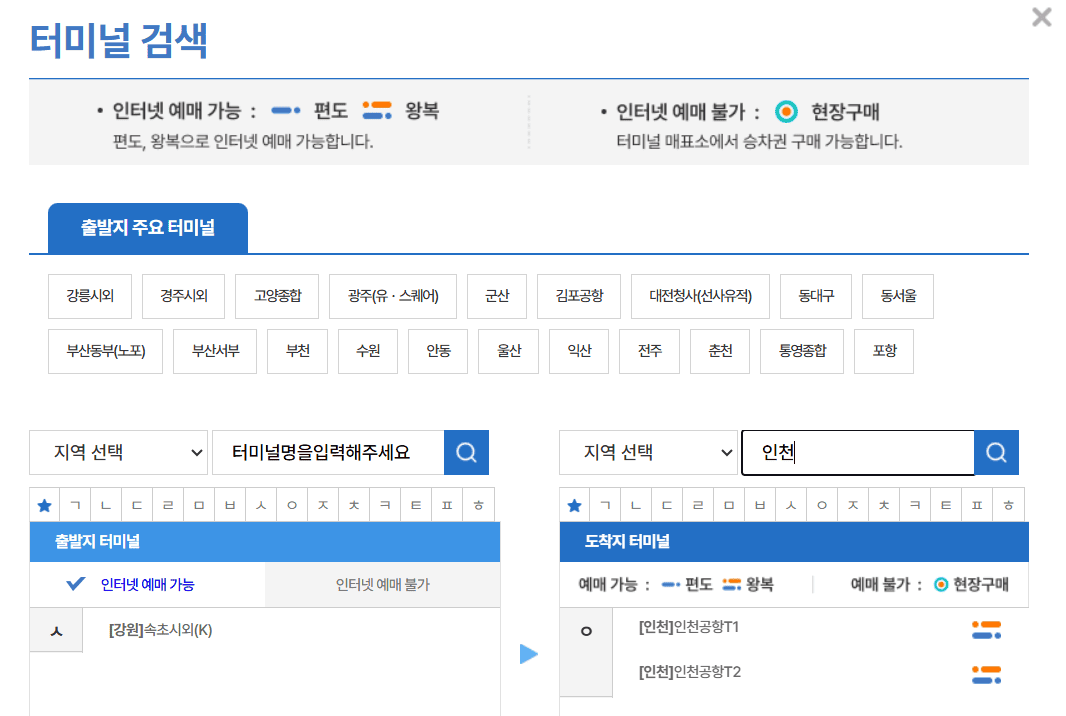Select the 경주시외 terminal button
Viewport: 1066px width, 716px height.
point(184,296)
